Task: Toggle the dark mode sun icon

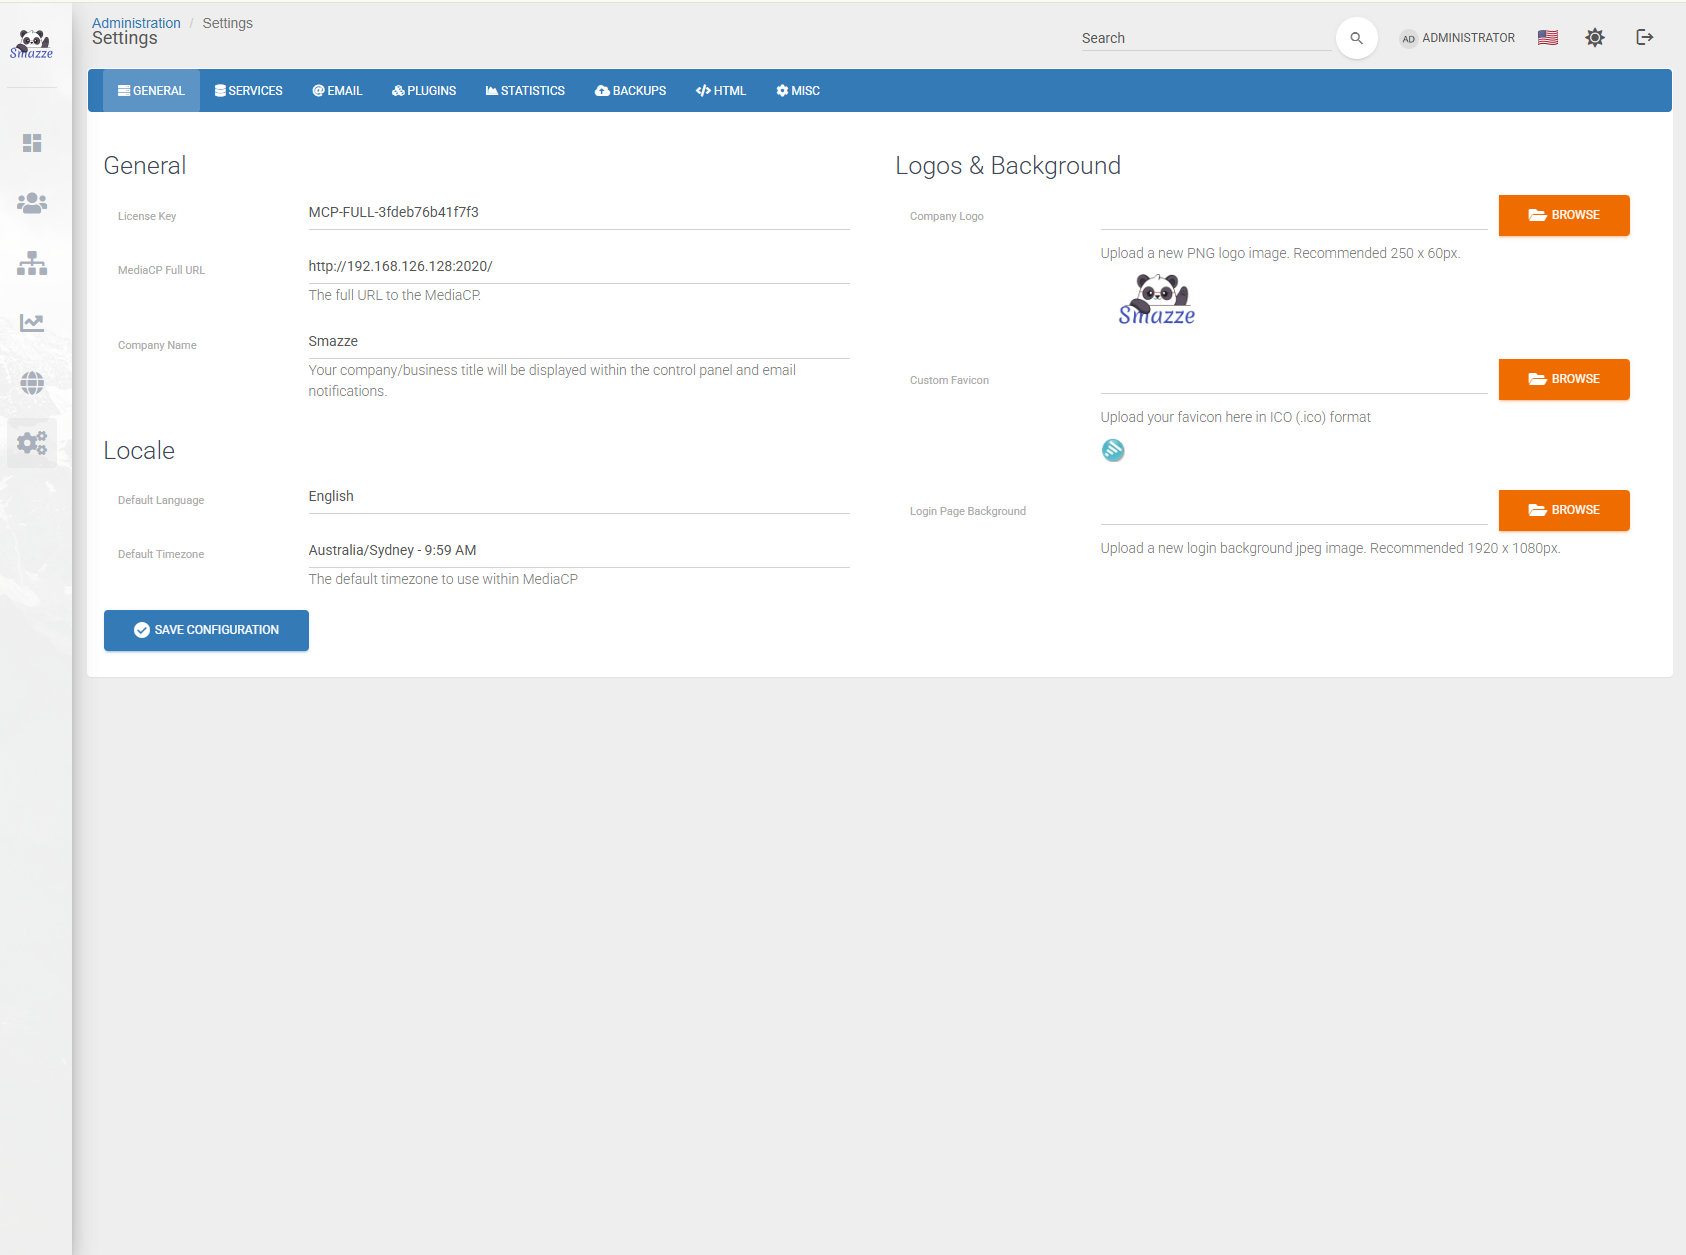Action: click(x=1594, y=38)
